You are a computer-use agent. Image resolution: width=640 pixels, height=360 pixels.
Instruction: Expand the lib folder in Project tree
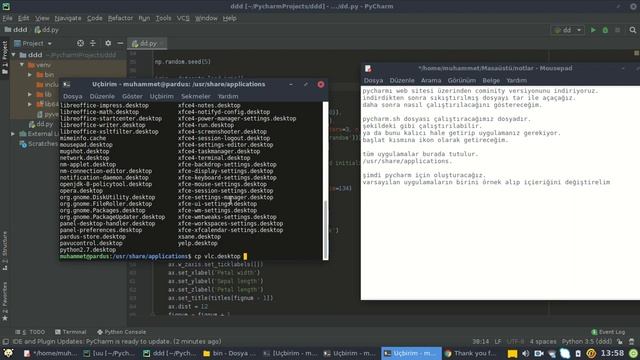30,94
